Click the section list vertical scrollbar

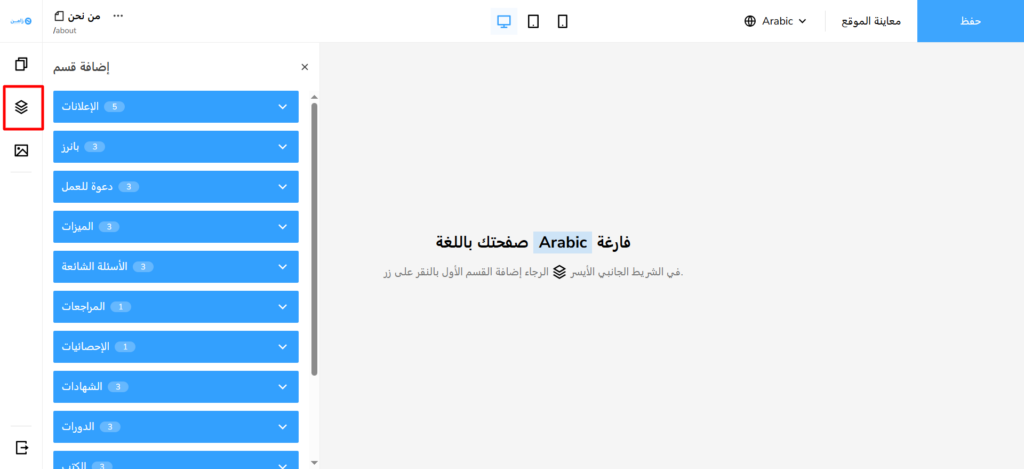point(314,240)
